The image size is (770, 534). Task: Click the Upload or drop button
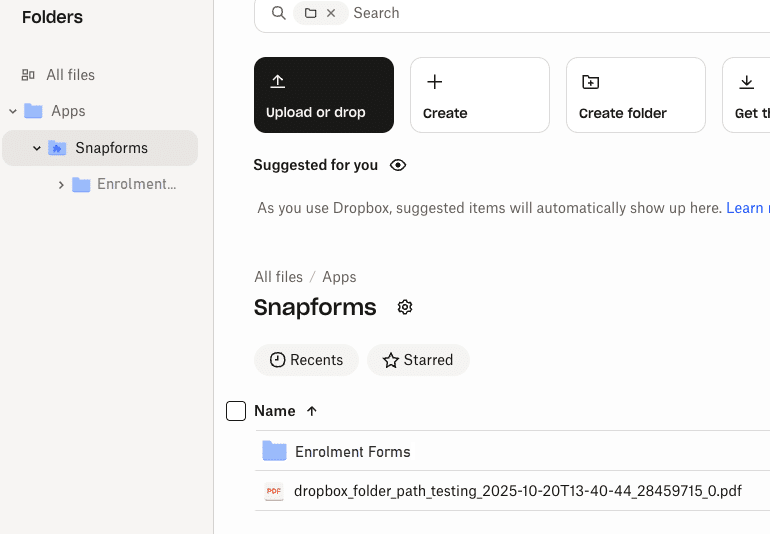pos(323,95)
